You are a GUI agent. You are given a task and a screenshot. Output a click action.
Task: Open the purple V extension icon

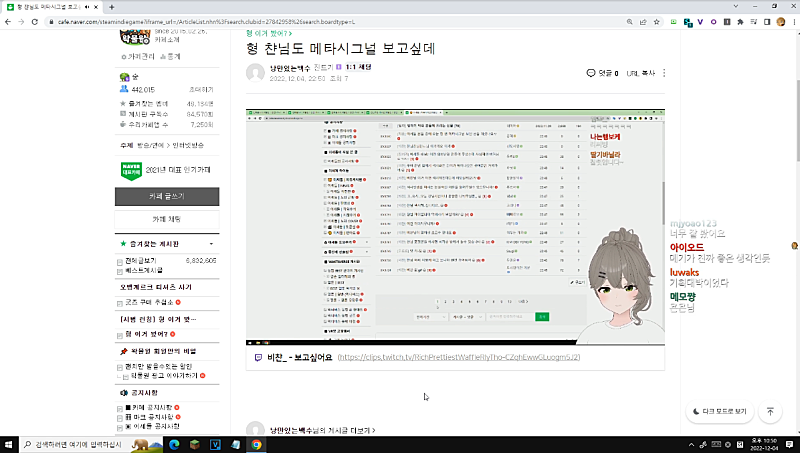click(x=700, y=22)
